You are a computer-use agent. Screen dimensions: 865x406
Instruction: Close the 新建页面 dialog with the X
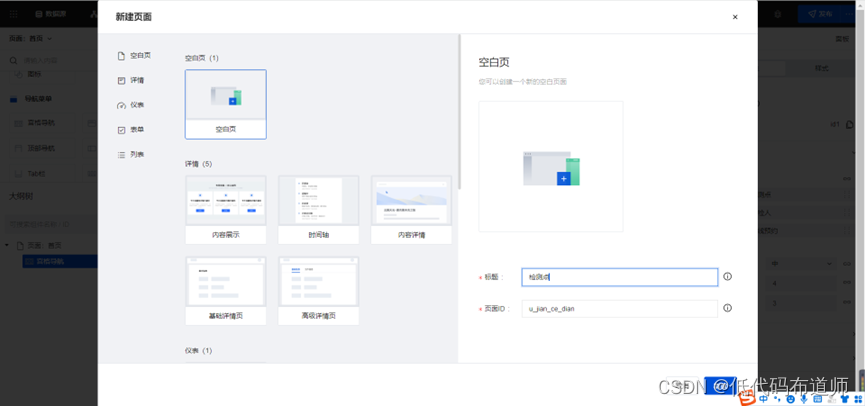tap(735, 17)
